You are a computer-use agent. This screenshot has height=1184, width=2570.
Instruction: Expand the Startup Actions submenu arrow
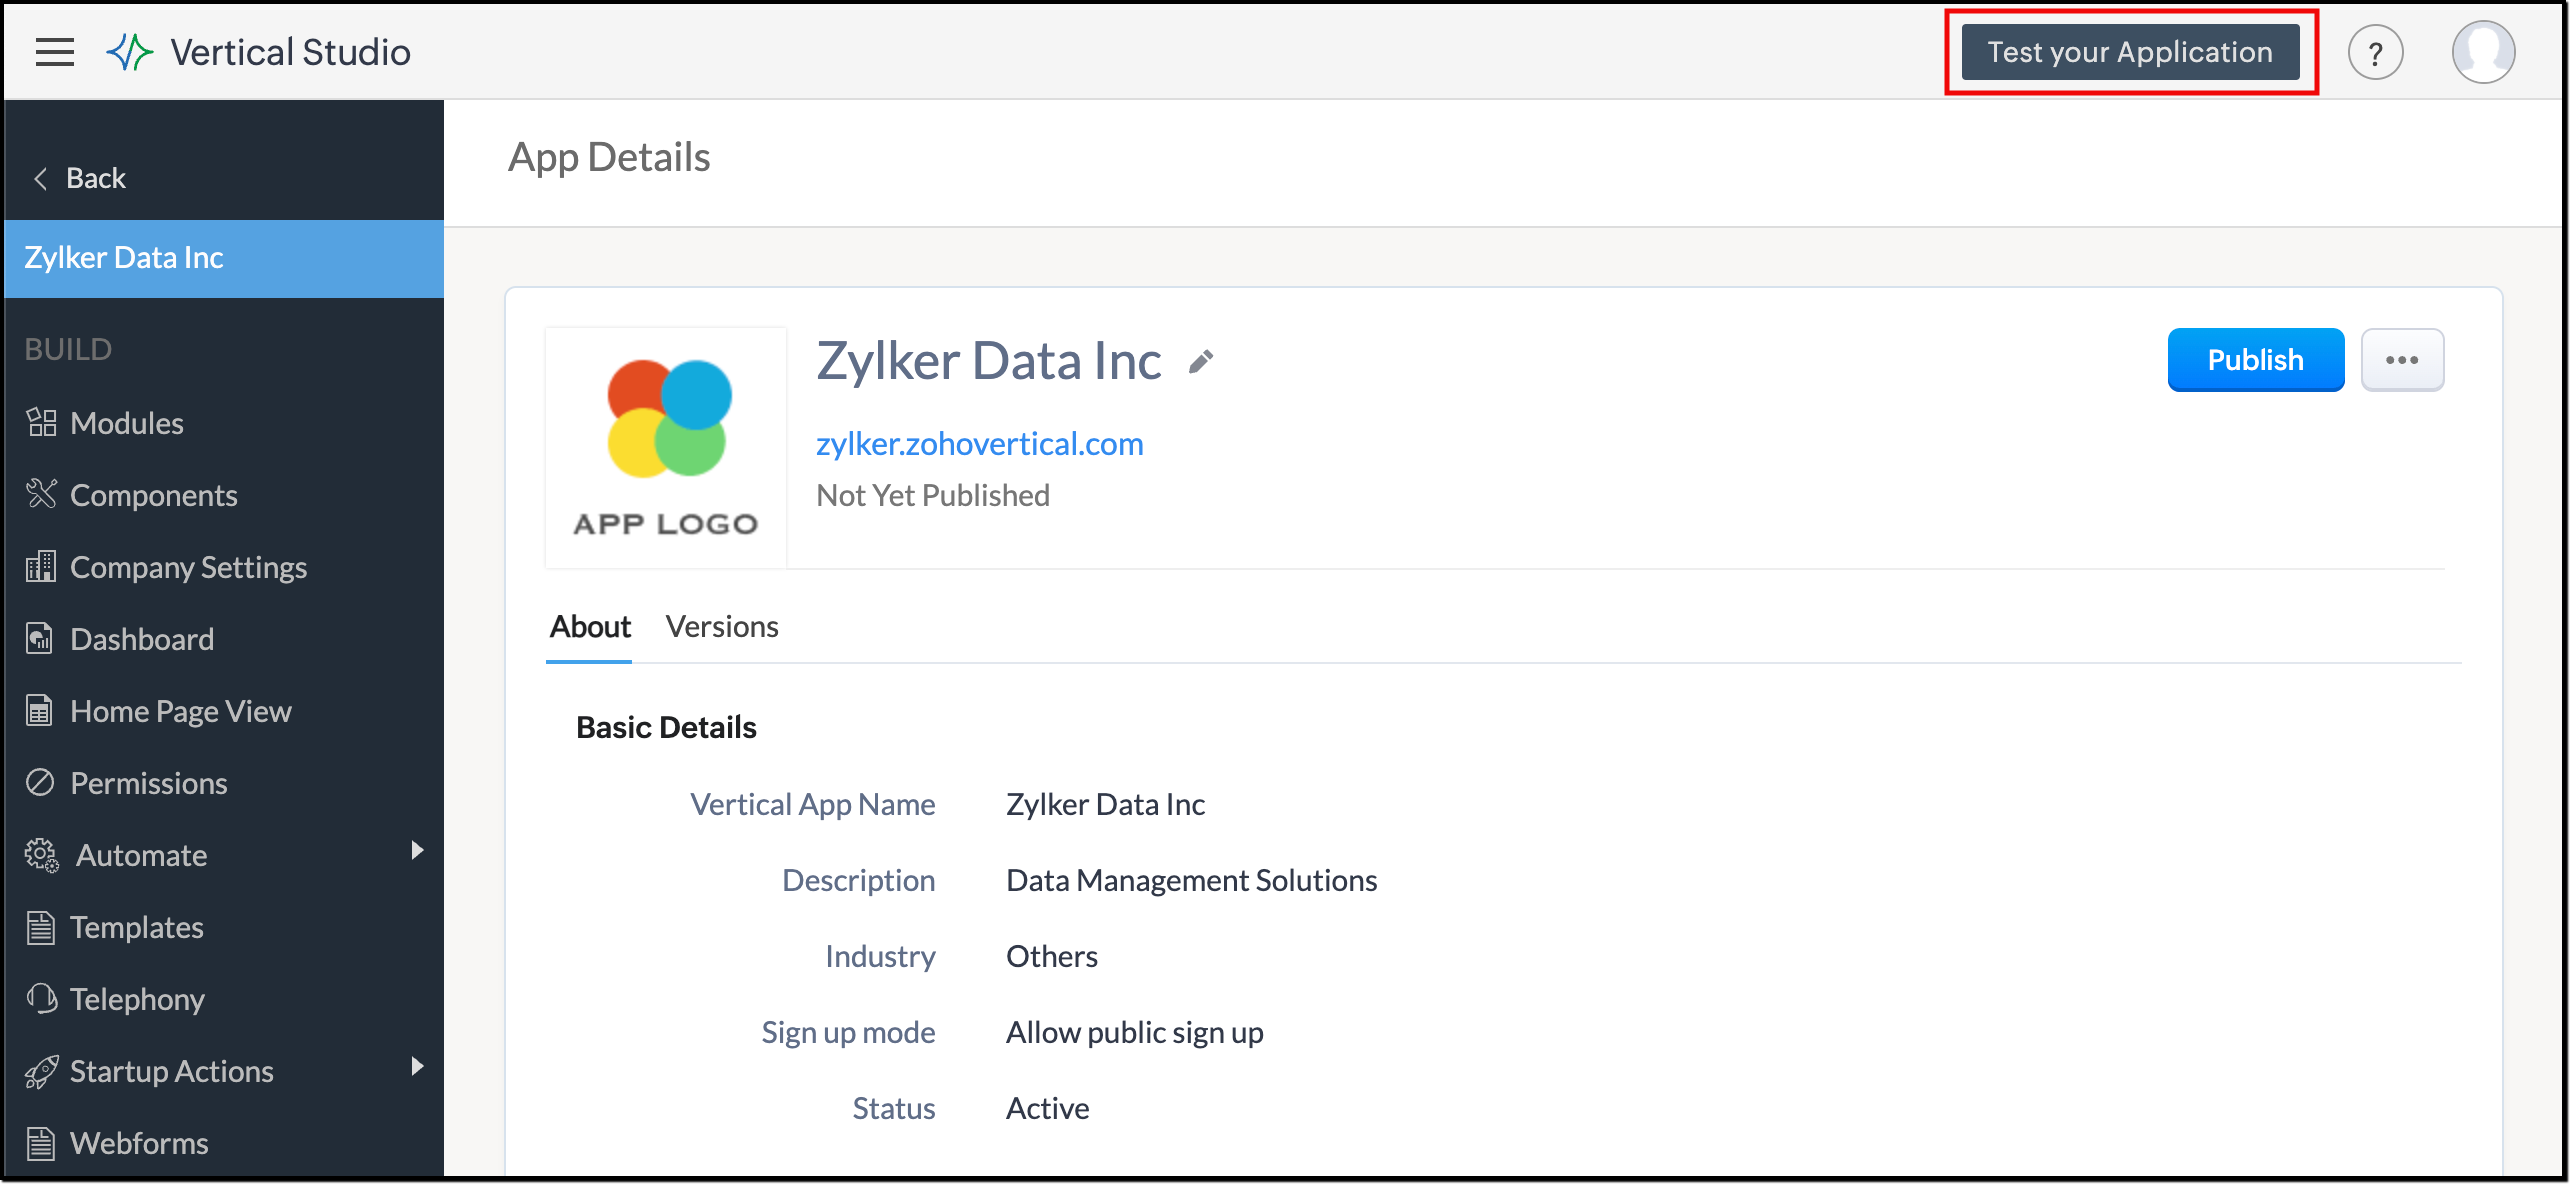click(417, 1067)
